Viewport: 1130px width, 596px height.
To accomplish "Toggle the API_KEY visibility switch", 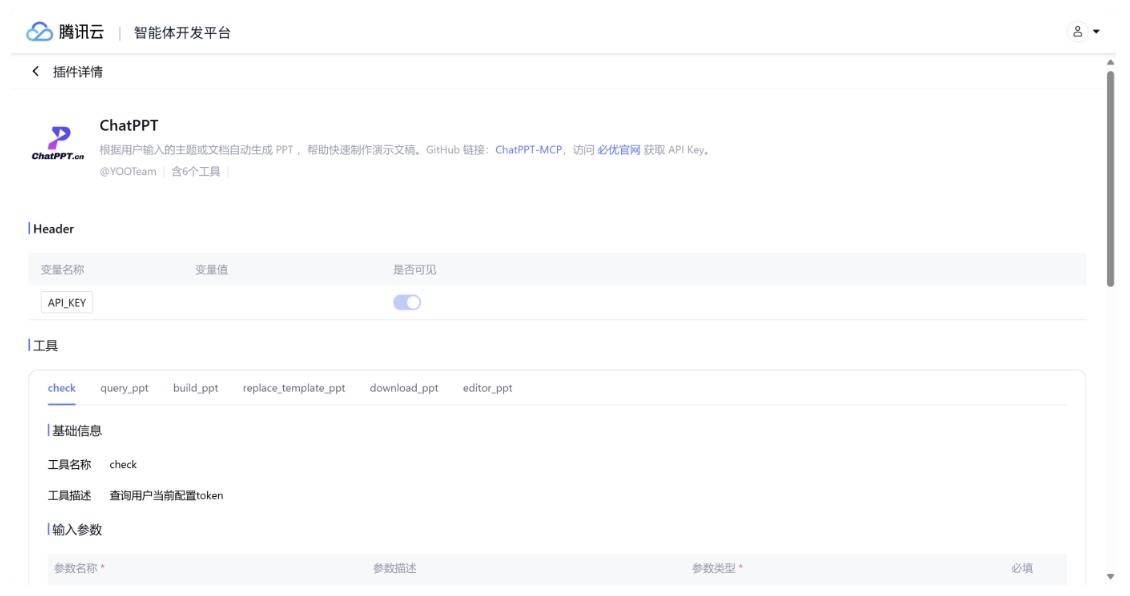I will click(407, 303).
